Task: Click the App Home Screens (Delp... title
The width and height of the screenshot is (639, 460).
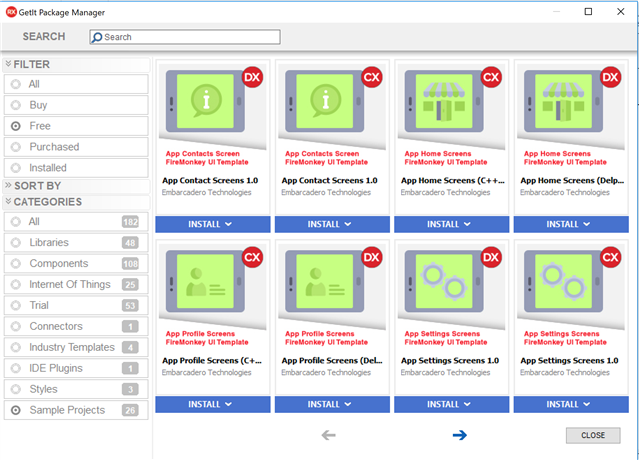Action: tap(572, 180)
